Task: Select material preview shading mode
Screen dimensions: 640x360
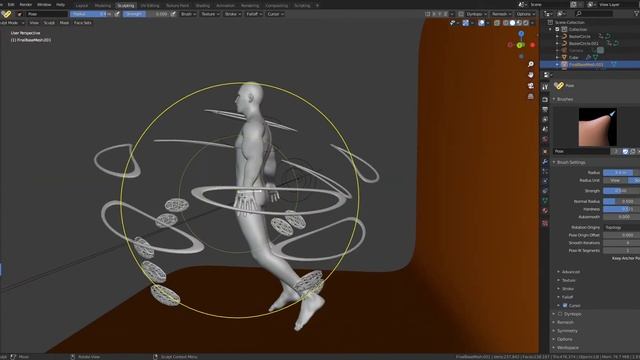Action: pos(519,23)
